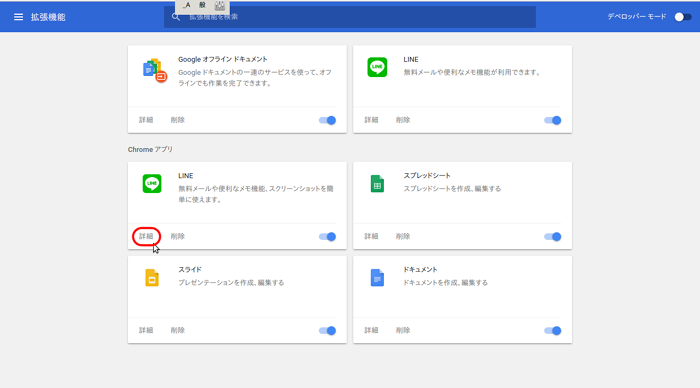Click the IME 般 mode indicator at top
This screenshot has width=700, height=388.
tap(202, 5)
